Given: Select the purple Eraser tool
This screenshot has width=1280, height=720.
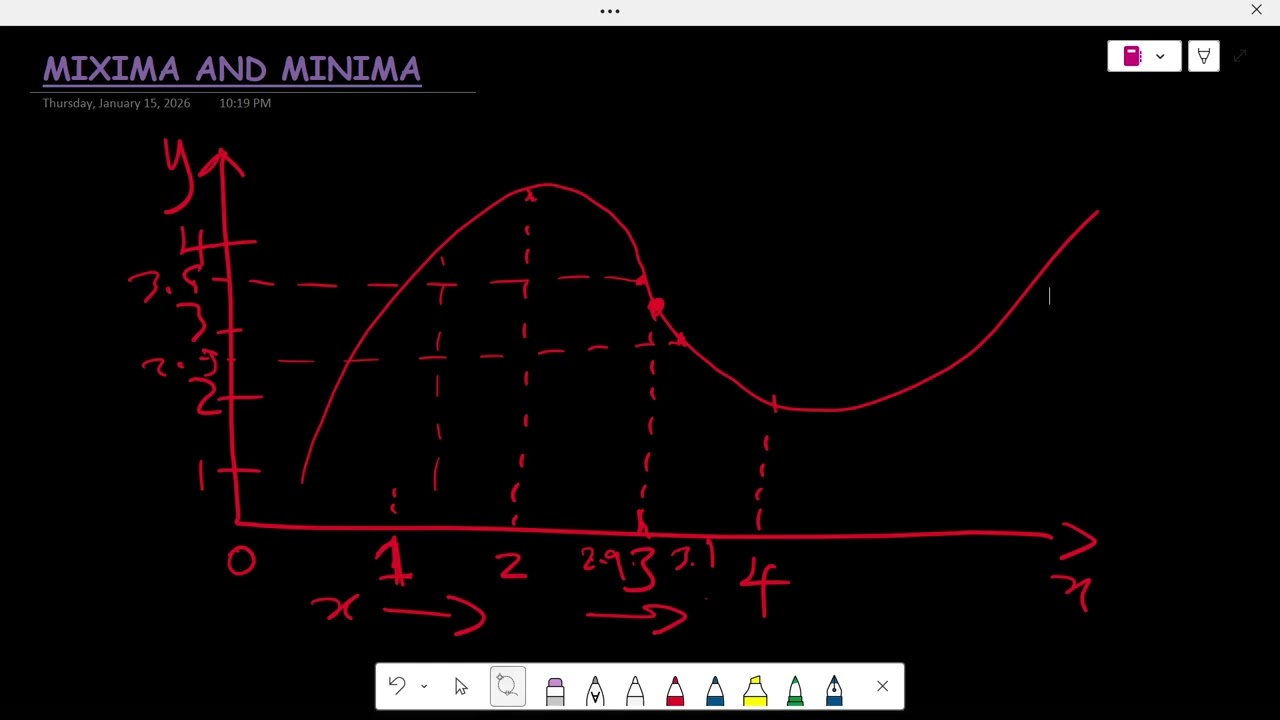Looking at the screenshot, I should point(555,690).
